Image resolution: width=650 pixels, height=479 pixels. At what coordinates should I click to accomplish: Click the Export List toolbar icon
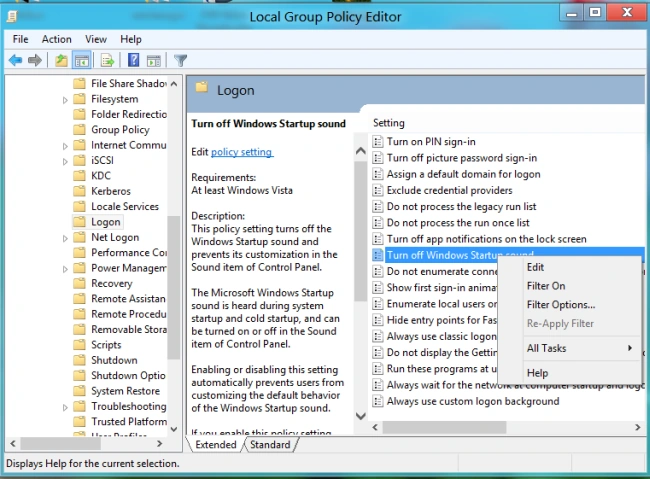click(107, 61)
